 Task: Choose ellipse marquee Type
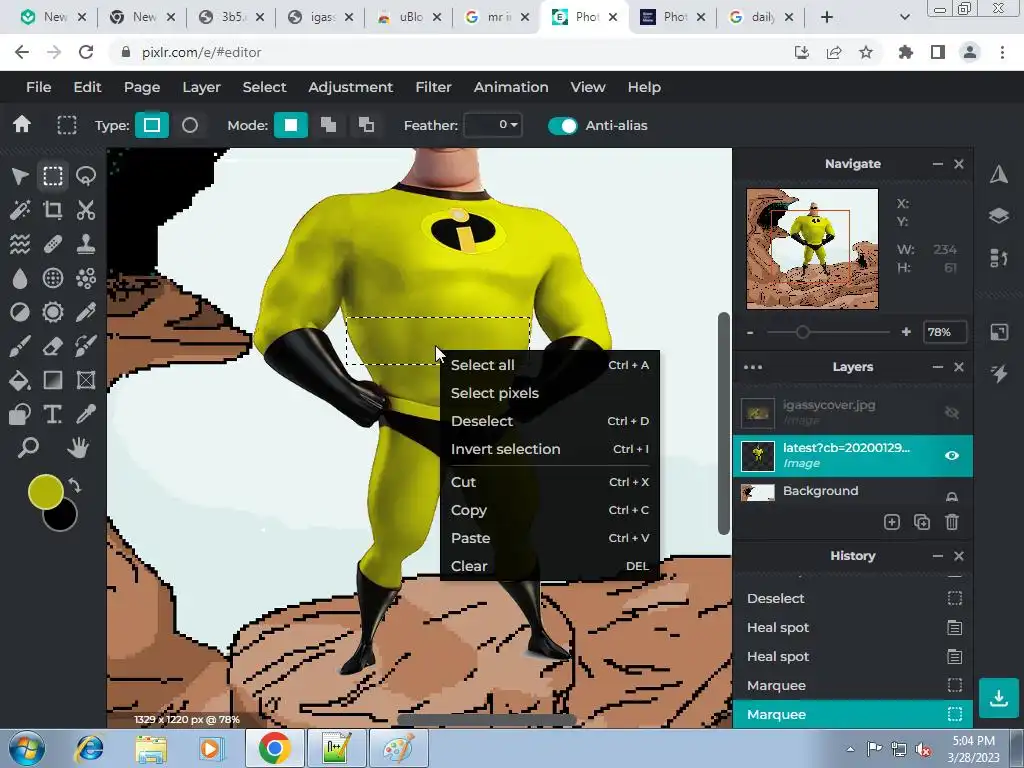pyautogui.click(x=189, y=125)
